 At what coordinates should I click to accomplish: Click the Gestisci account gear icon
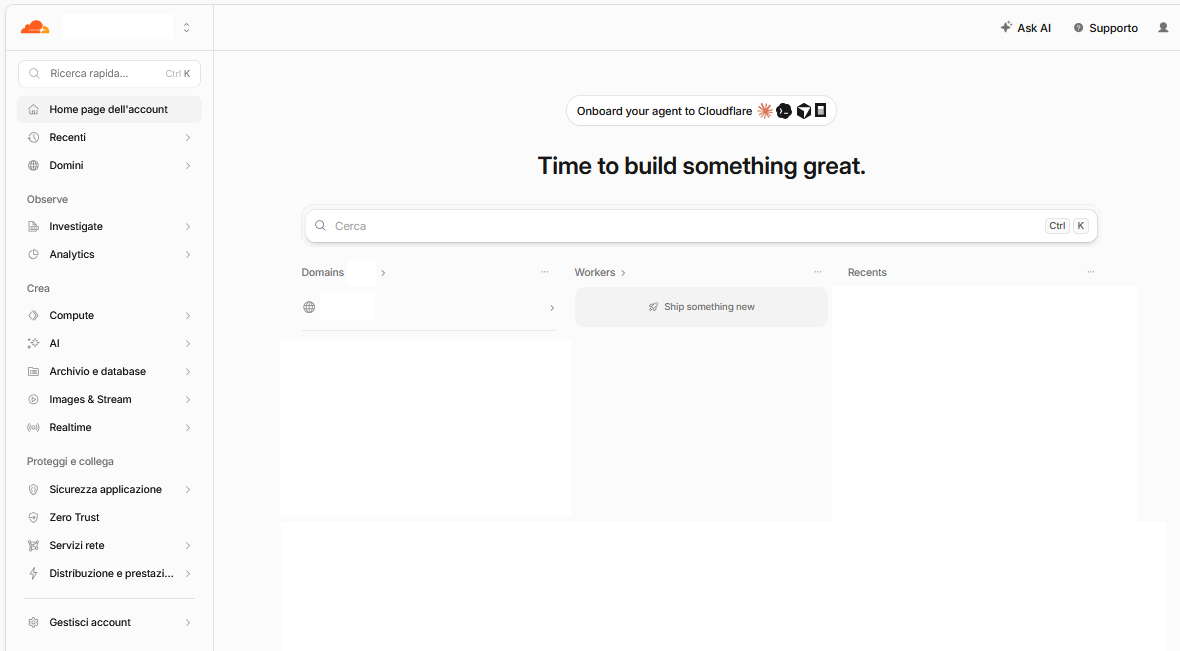coord(33,622)
